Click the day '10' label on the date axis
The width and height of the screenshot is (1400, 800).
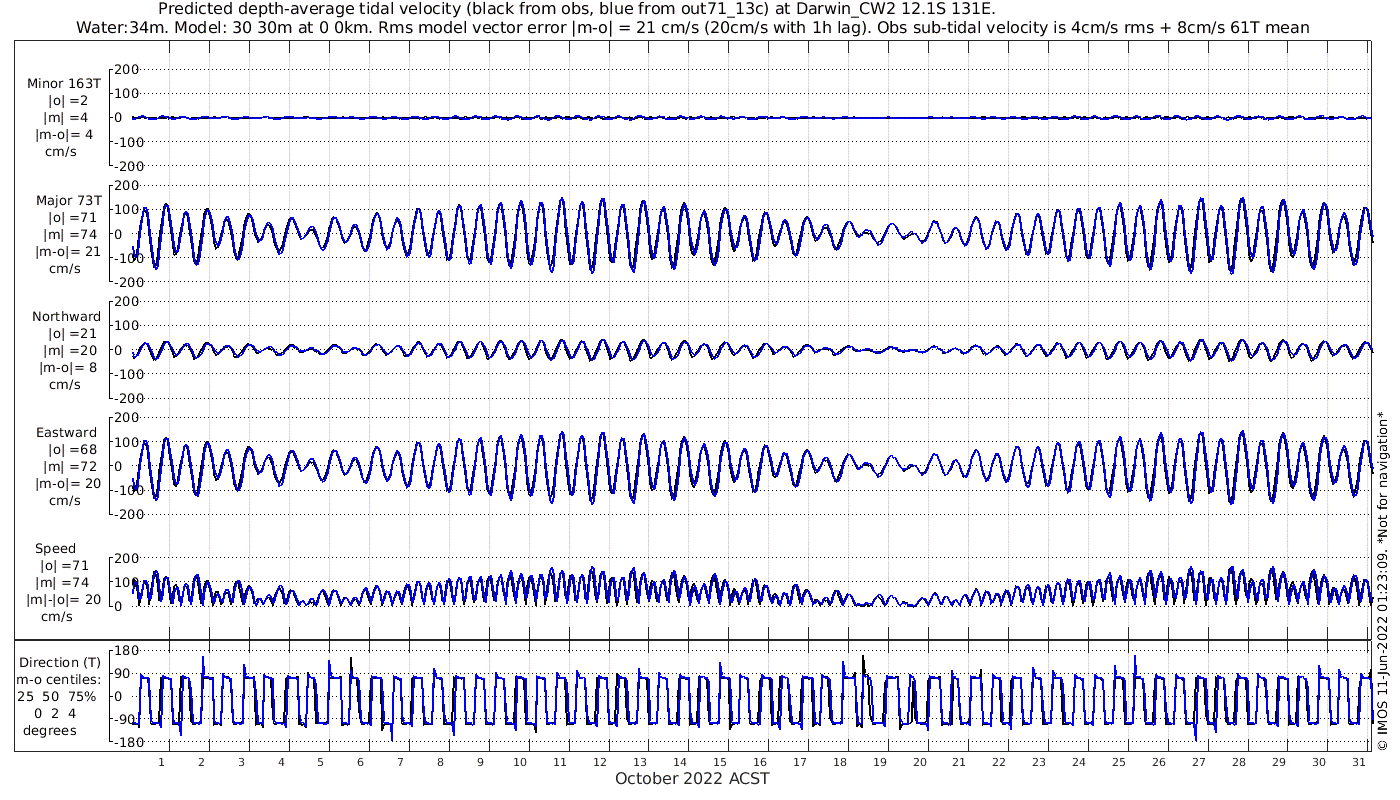520,762
